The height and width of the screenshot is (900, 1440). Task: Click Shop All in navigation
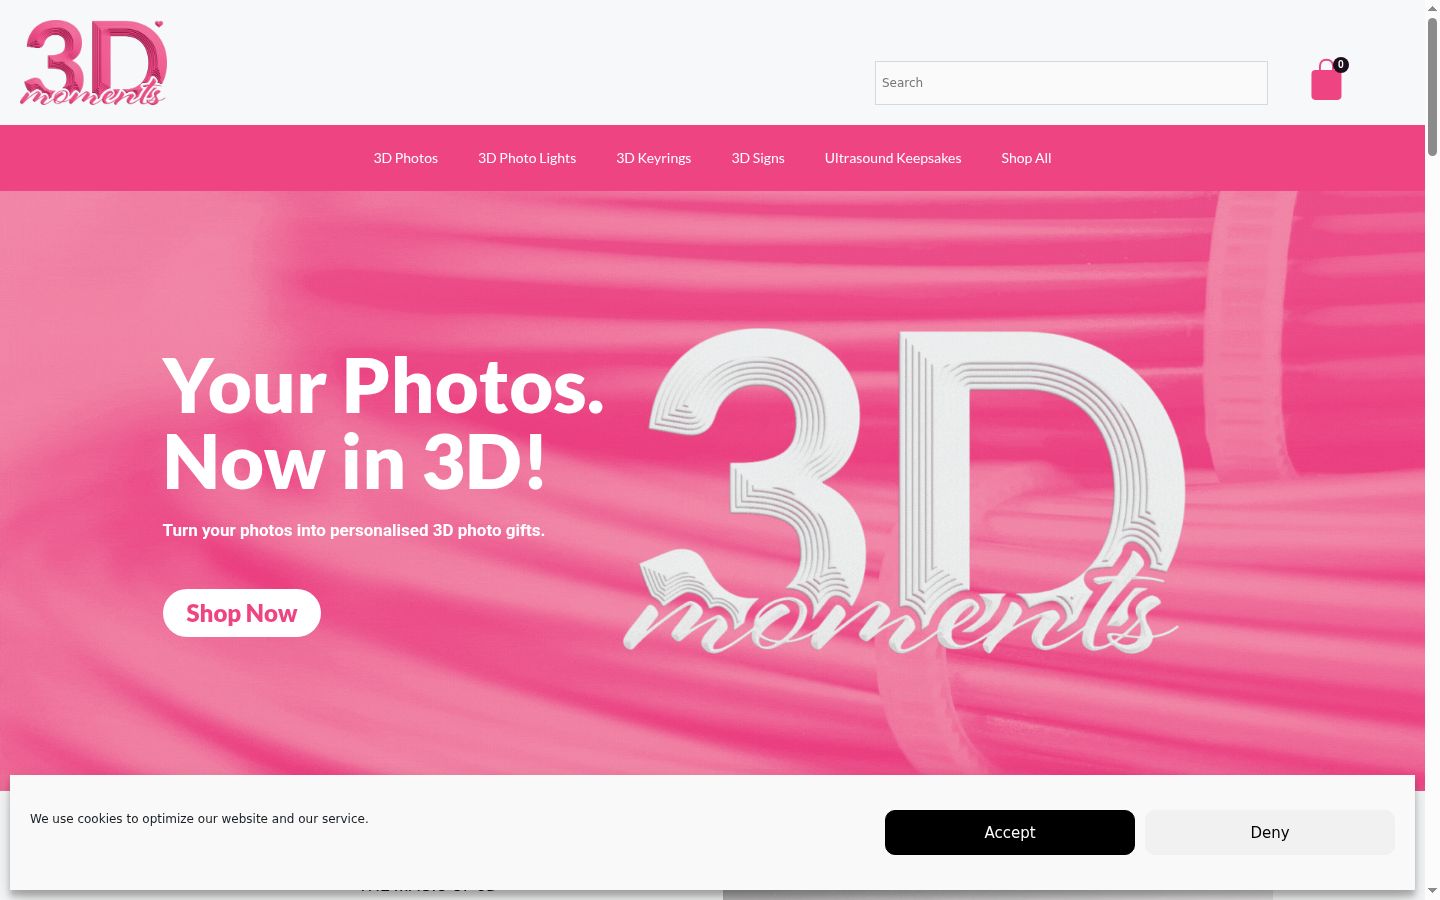pyautogui.click(x=1026, y=158)
